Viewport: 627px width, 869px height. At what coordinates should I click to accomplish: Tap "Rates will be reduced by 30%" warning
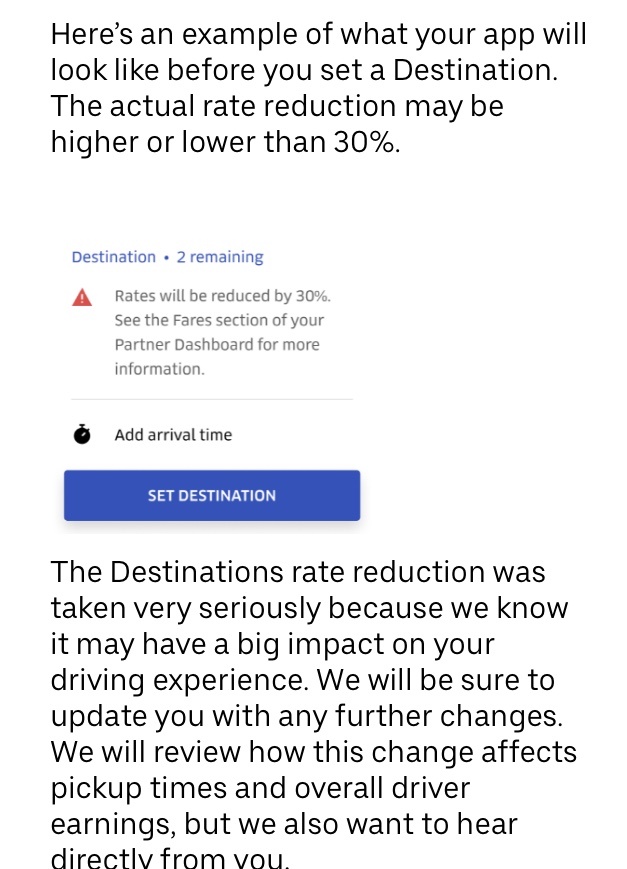pyautogui.click(x=222, y=296)
